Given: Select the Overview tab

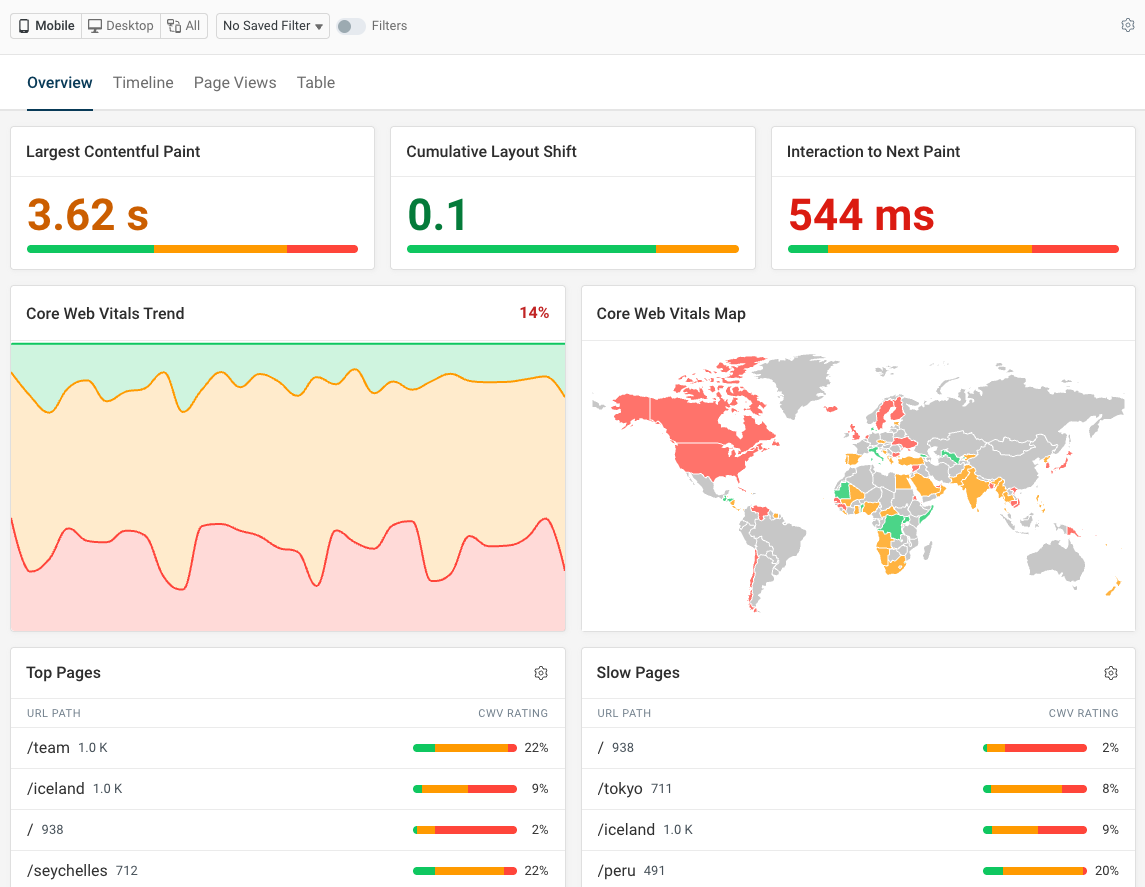Looking at the screenshot, I should coord(60,83).
